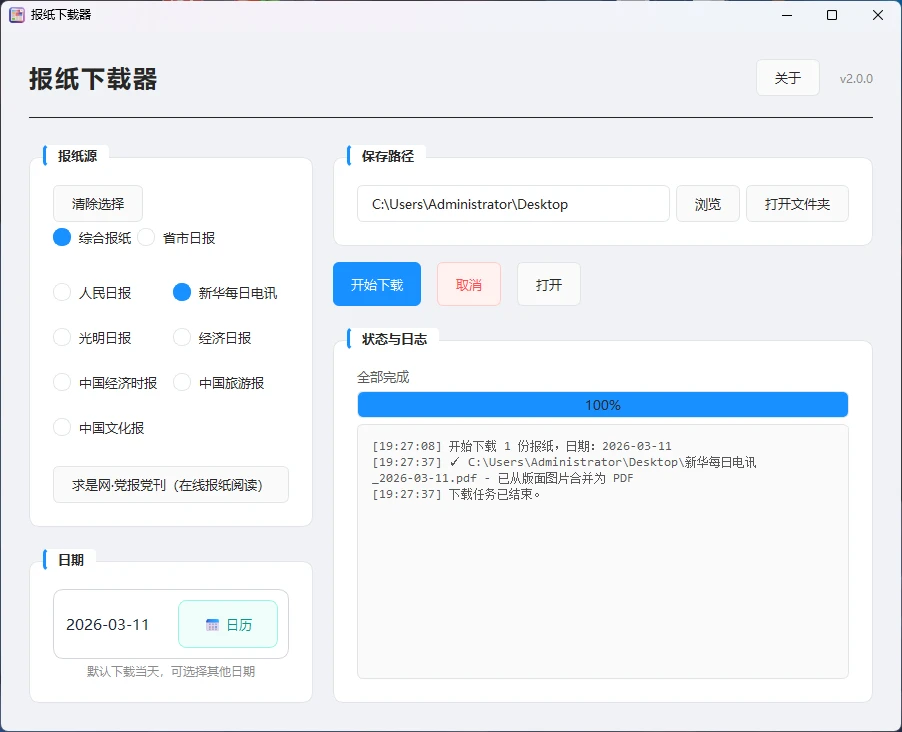Maximize the 报纸下载器 window

(832, 15)
